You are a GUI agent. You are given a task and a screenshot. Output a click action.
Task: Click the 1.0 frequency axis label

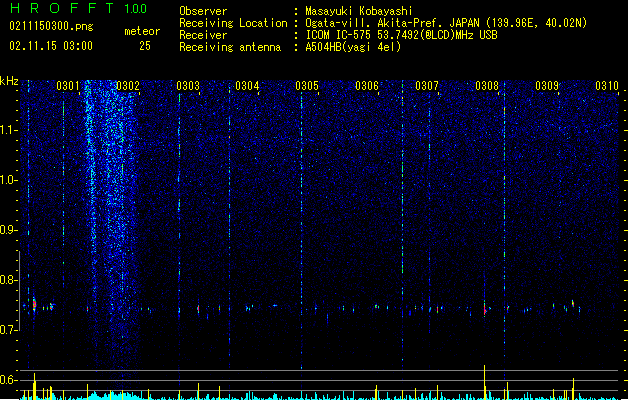pos(8,180)
